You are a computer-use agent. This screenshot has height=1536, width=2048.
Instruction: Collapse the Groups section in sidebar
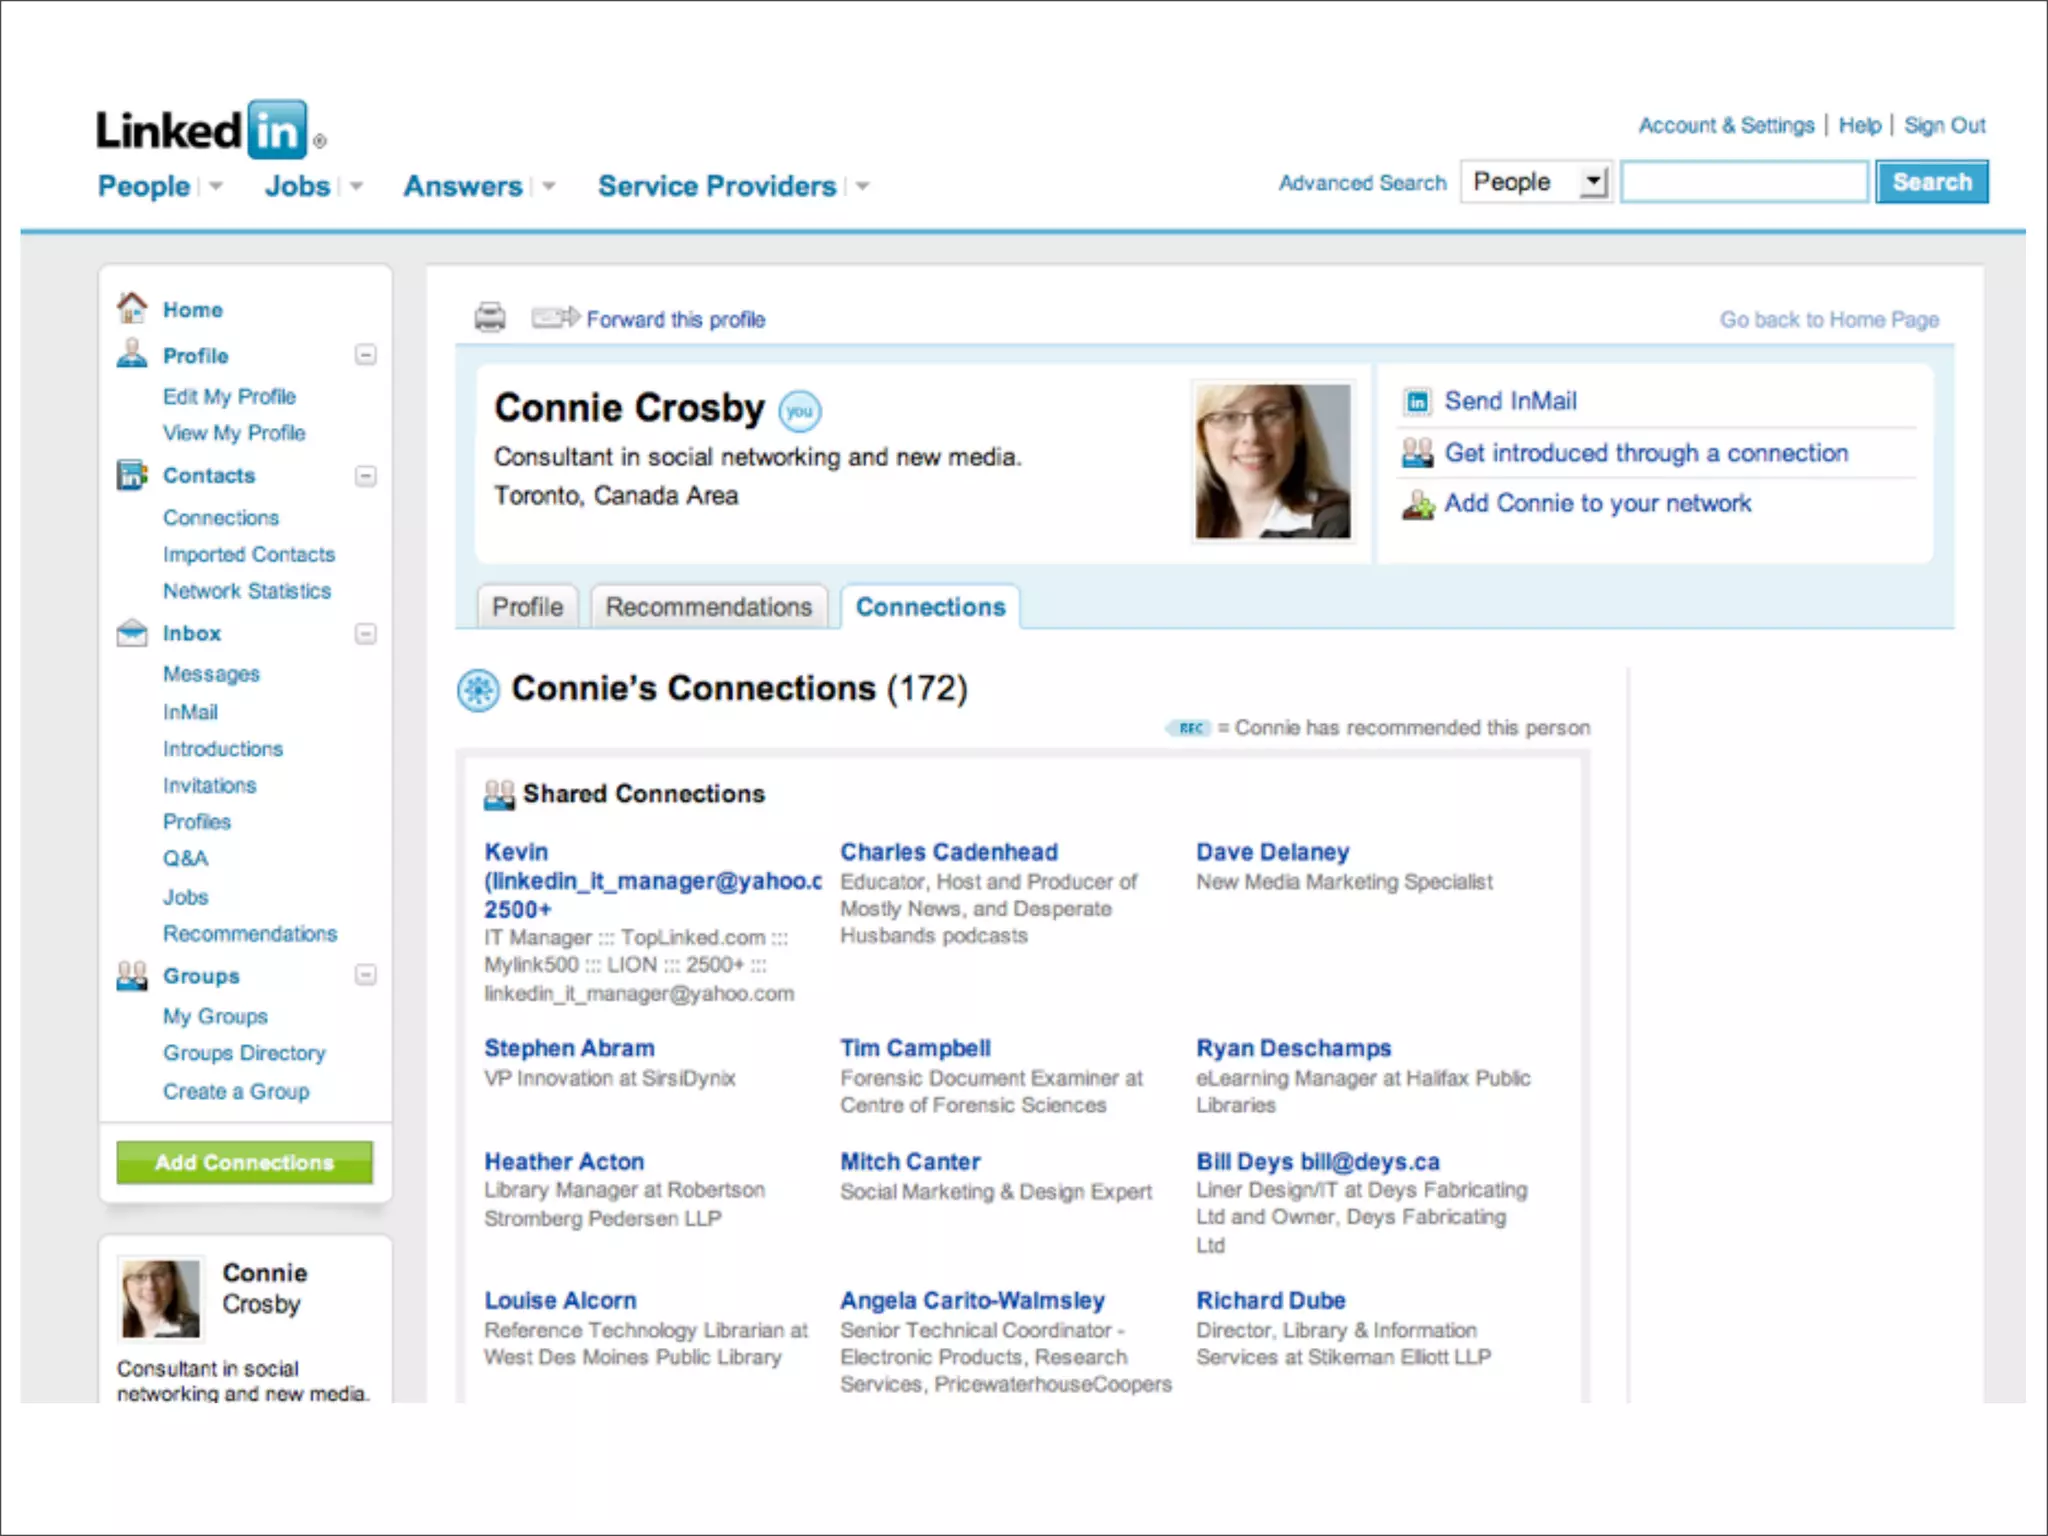[366, 975]
